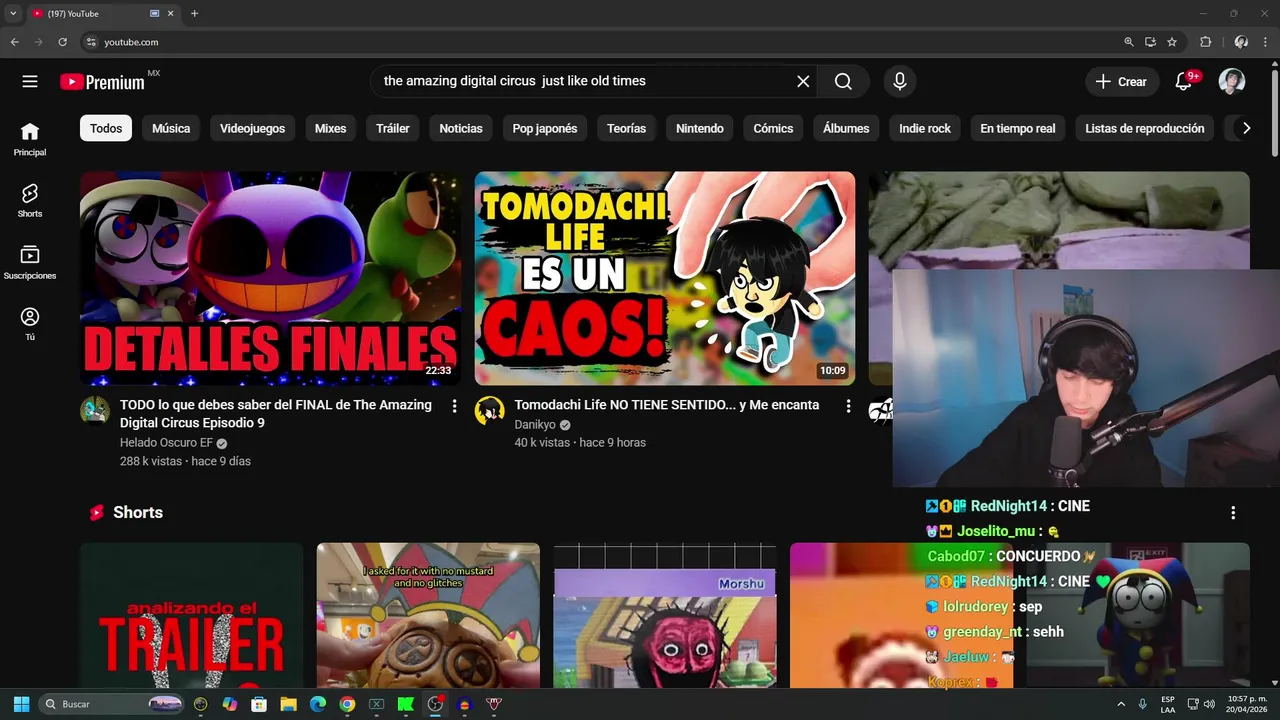This screenshot has height=720, width=1280.
Task: Open a new browser tab
Action: [x=194, y=13]
